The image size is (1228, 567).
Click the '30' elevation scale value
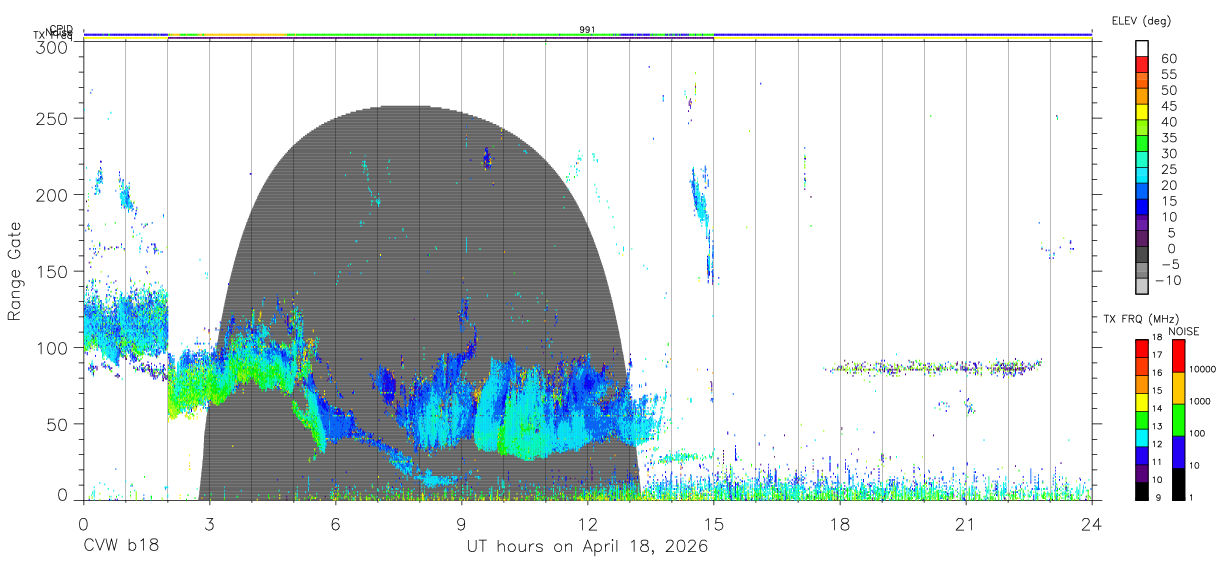tap(1168, 153)
